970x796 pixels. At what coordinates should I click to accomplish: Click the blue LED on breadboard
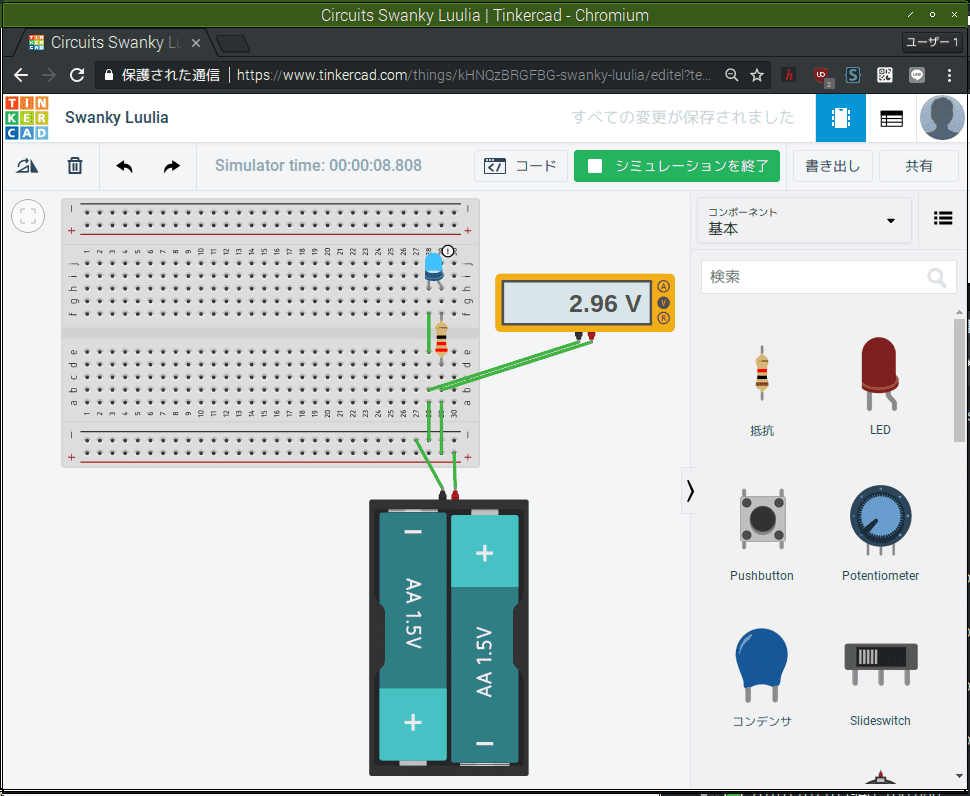(434, 267)
